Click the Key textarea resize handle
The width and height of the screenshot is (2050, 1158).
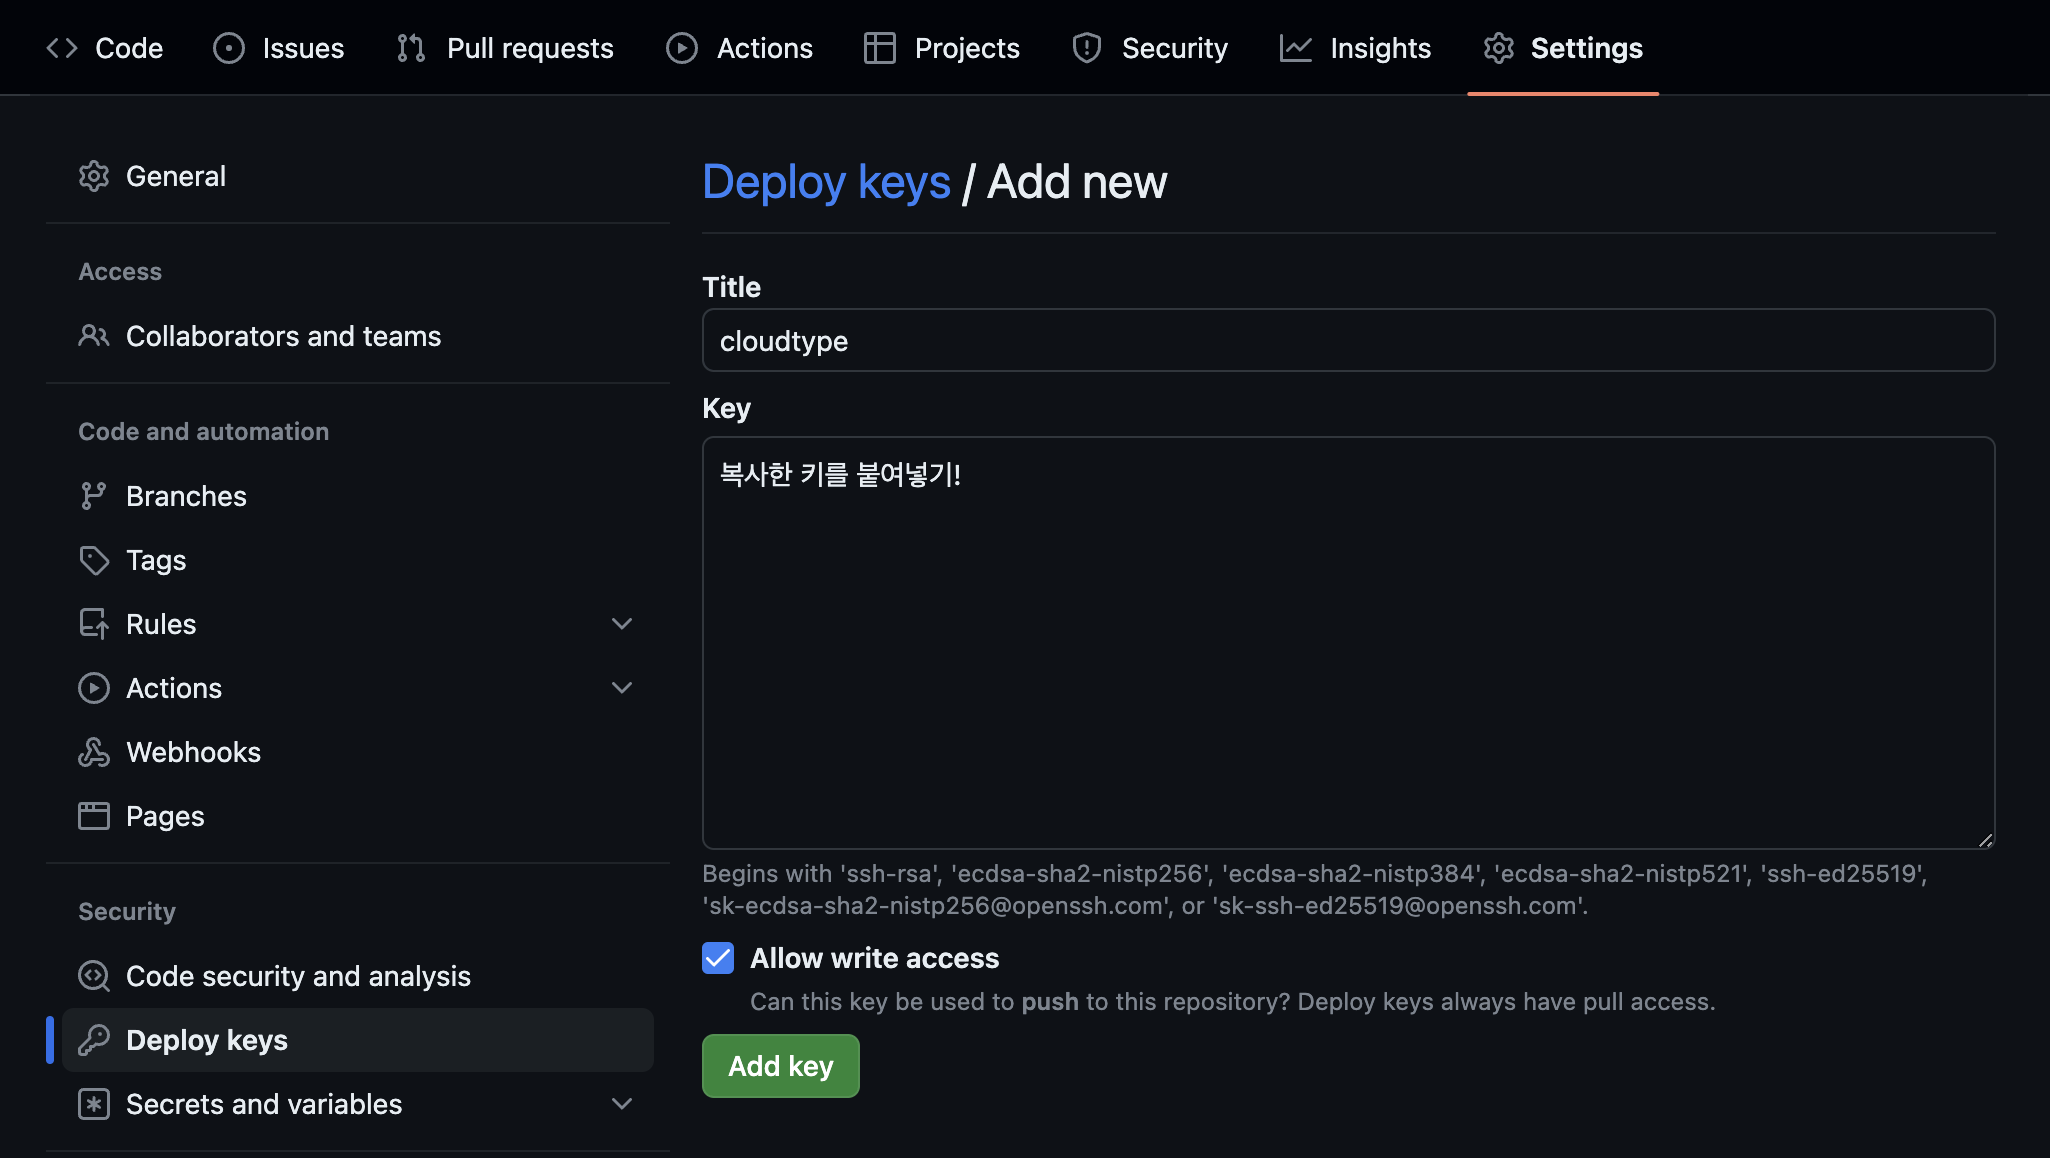pyautogui.click(x=1986, y=840)
